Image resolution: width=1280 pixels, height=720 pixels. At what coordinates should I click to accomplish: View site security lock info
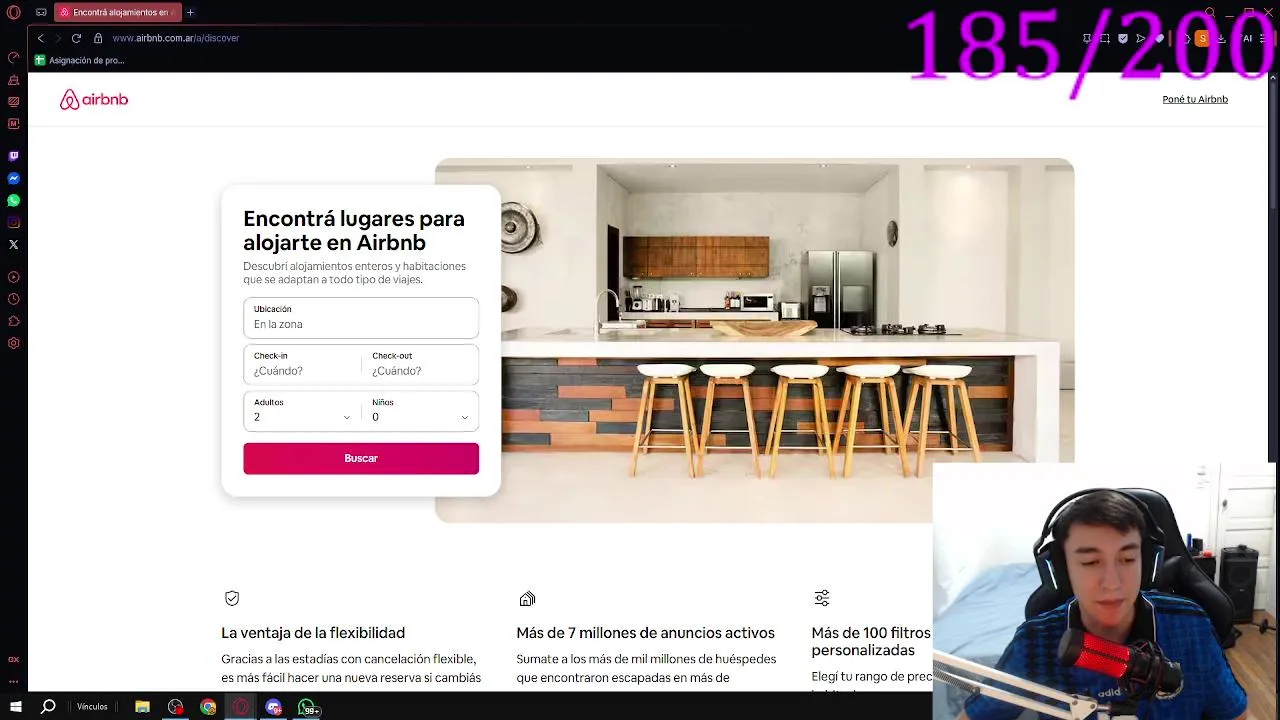[x=98, y=38]
